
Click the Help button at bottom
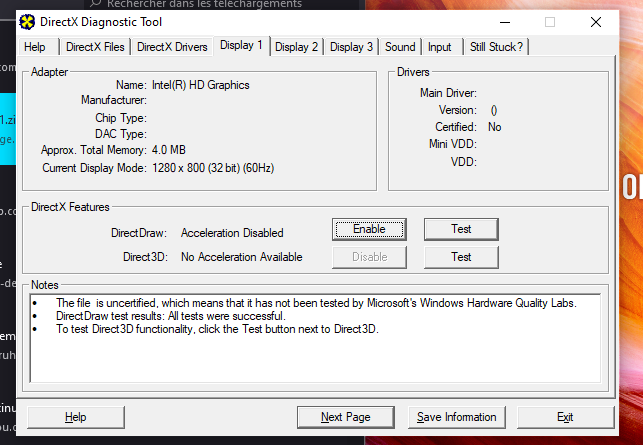(x=76, y=417)
